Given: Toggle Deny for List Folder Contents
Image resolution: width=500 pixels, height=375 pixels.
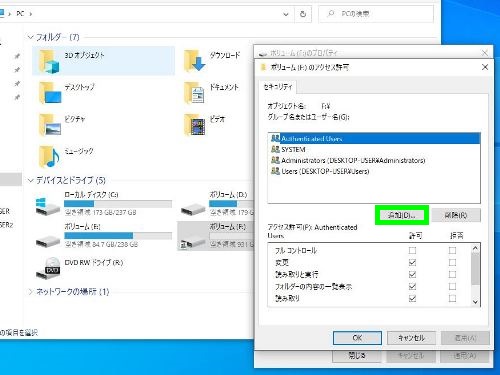Looking at the screenshot, I should [x=452, y=286].
